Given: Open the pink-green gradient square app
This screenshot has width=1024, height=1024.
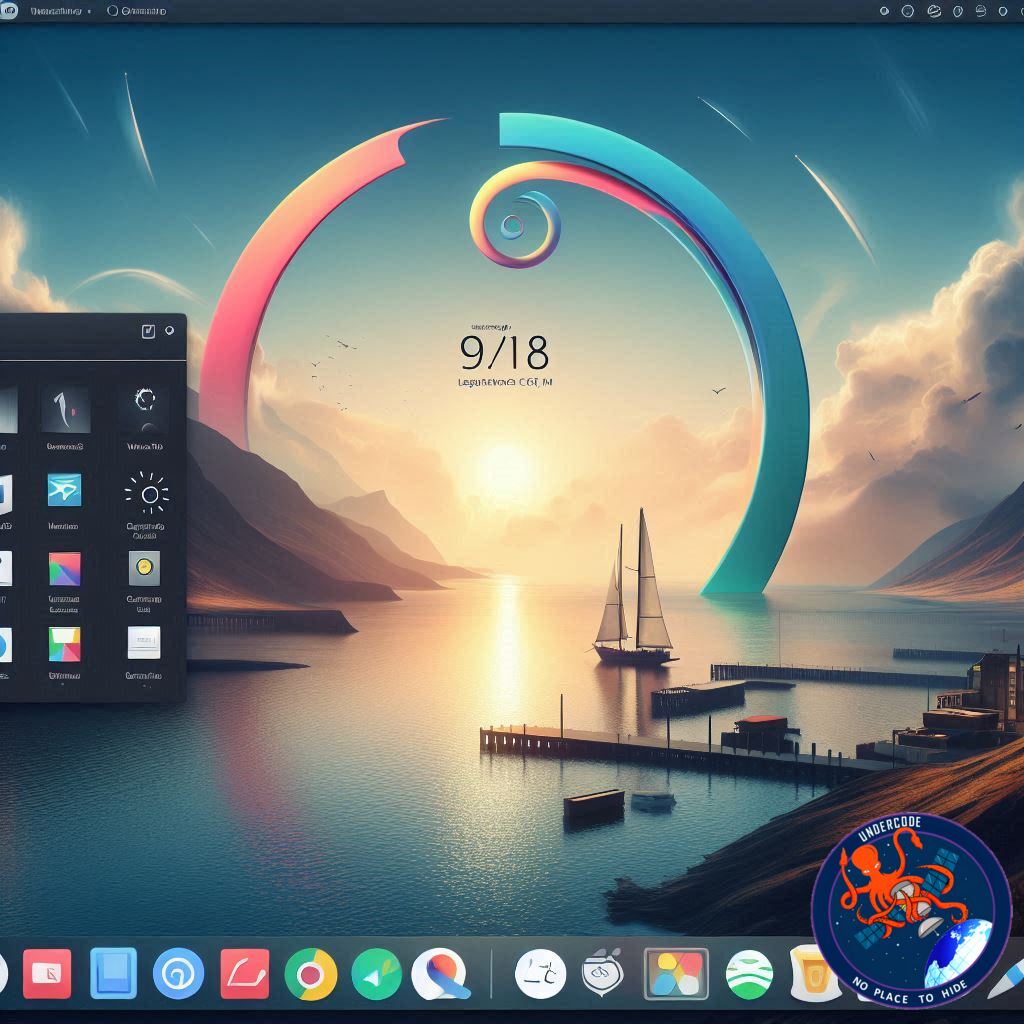Looking at the screenshot, I should point(65,568).
